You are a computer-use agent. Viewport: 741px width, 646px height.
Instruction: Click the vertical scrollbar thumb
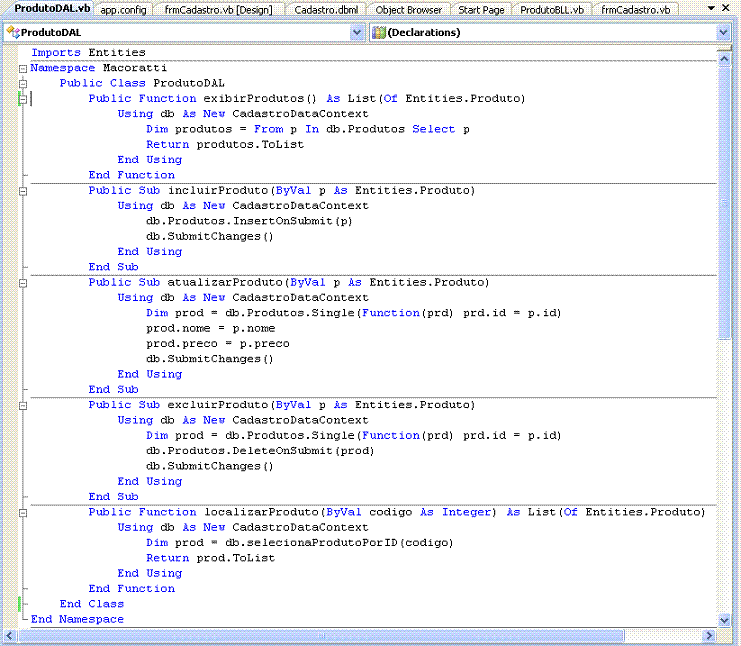(724, 202)
